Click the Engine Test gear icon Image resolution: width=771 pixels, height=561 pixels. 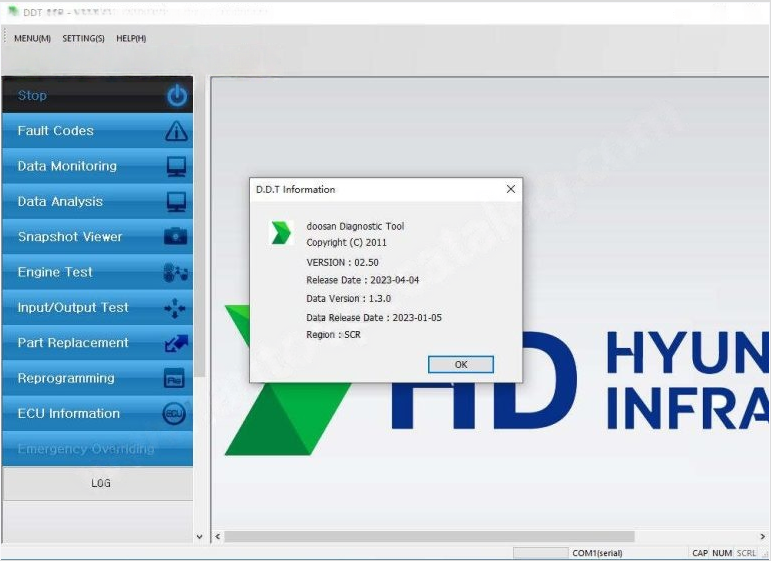click(176, 273)
